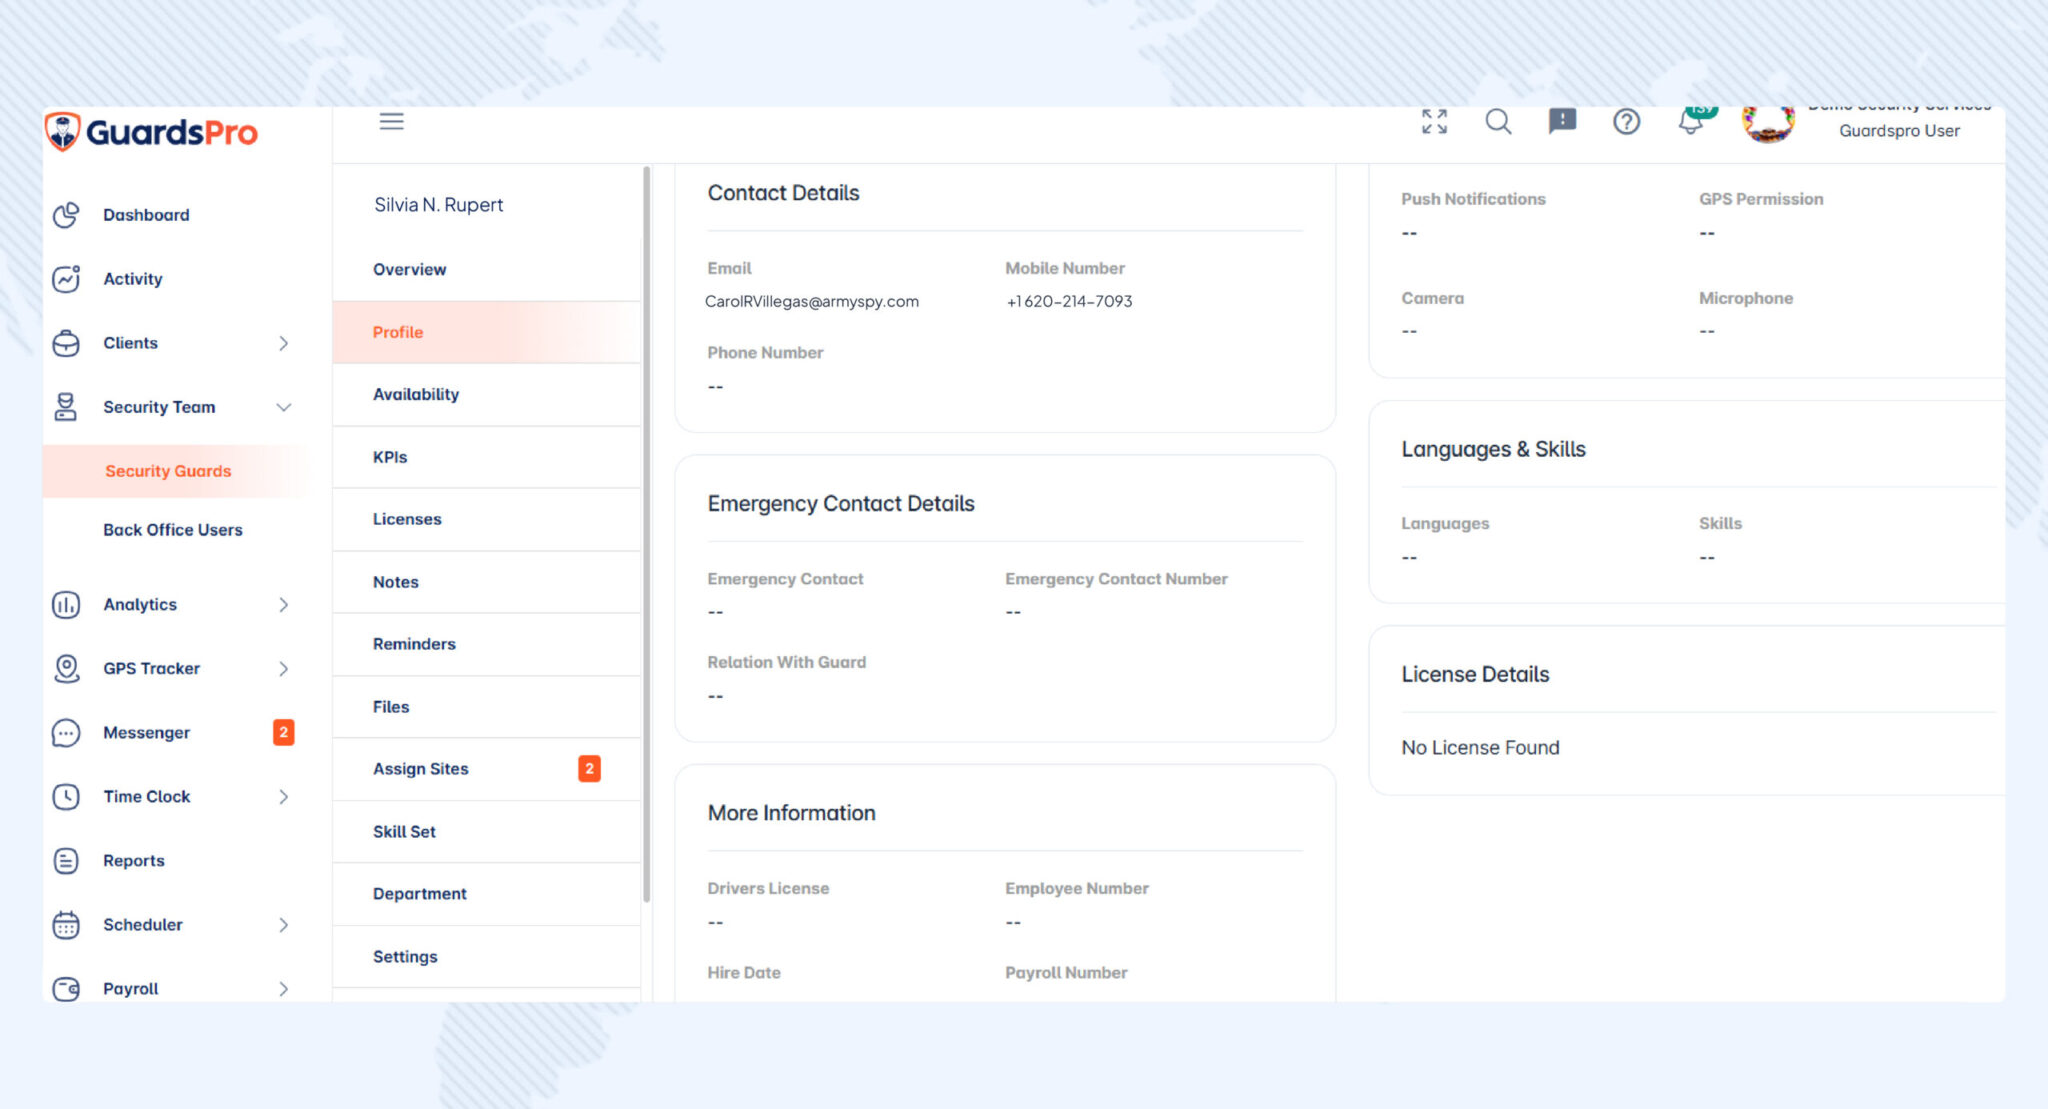
Task: Click the Guardspro User account name
Action: coord(1899,131)
